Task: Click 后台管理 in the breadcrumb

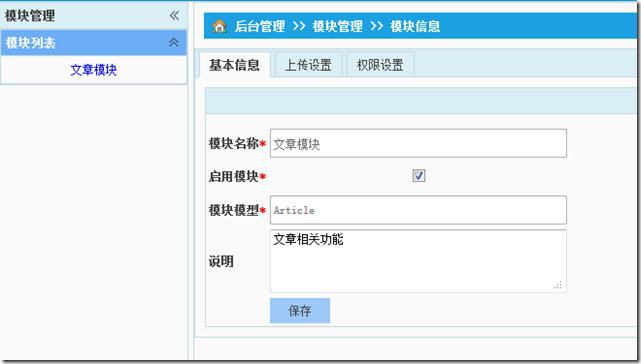Action: coord(260,26)
